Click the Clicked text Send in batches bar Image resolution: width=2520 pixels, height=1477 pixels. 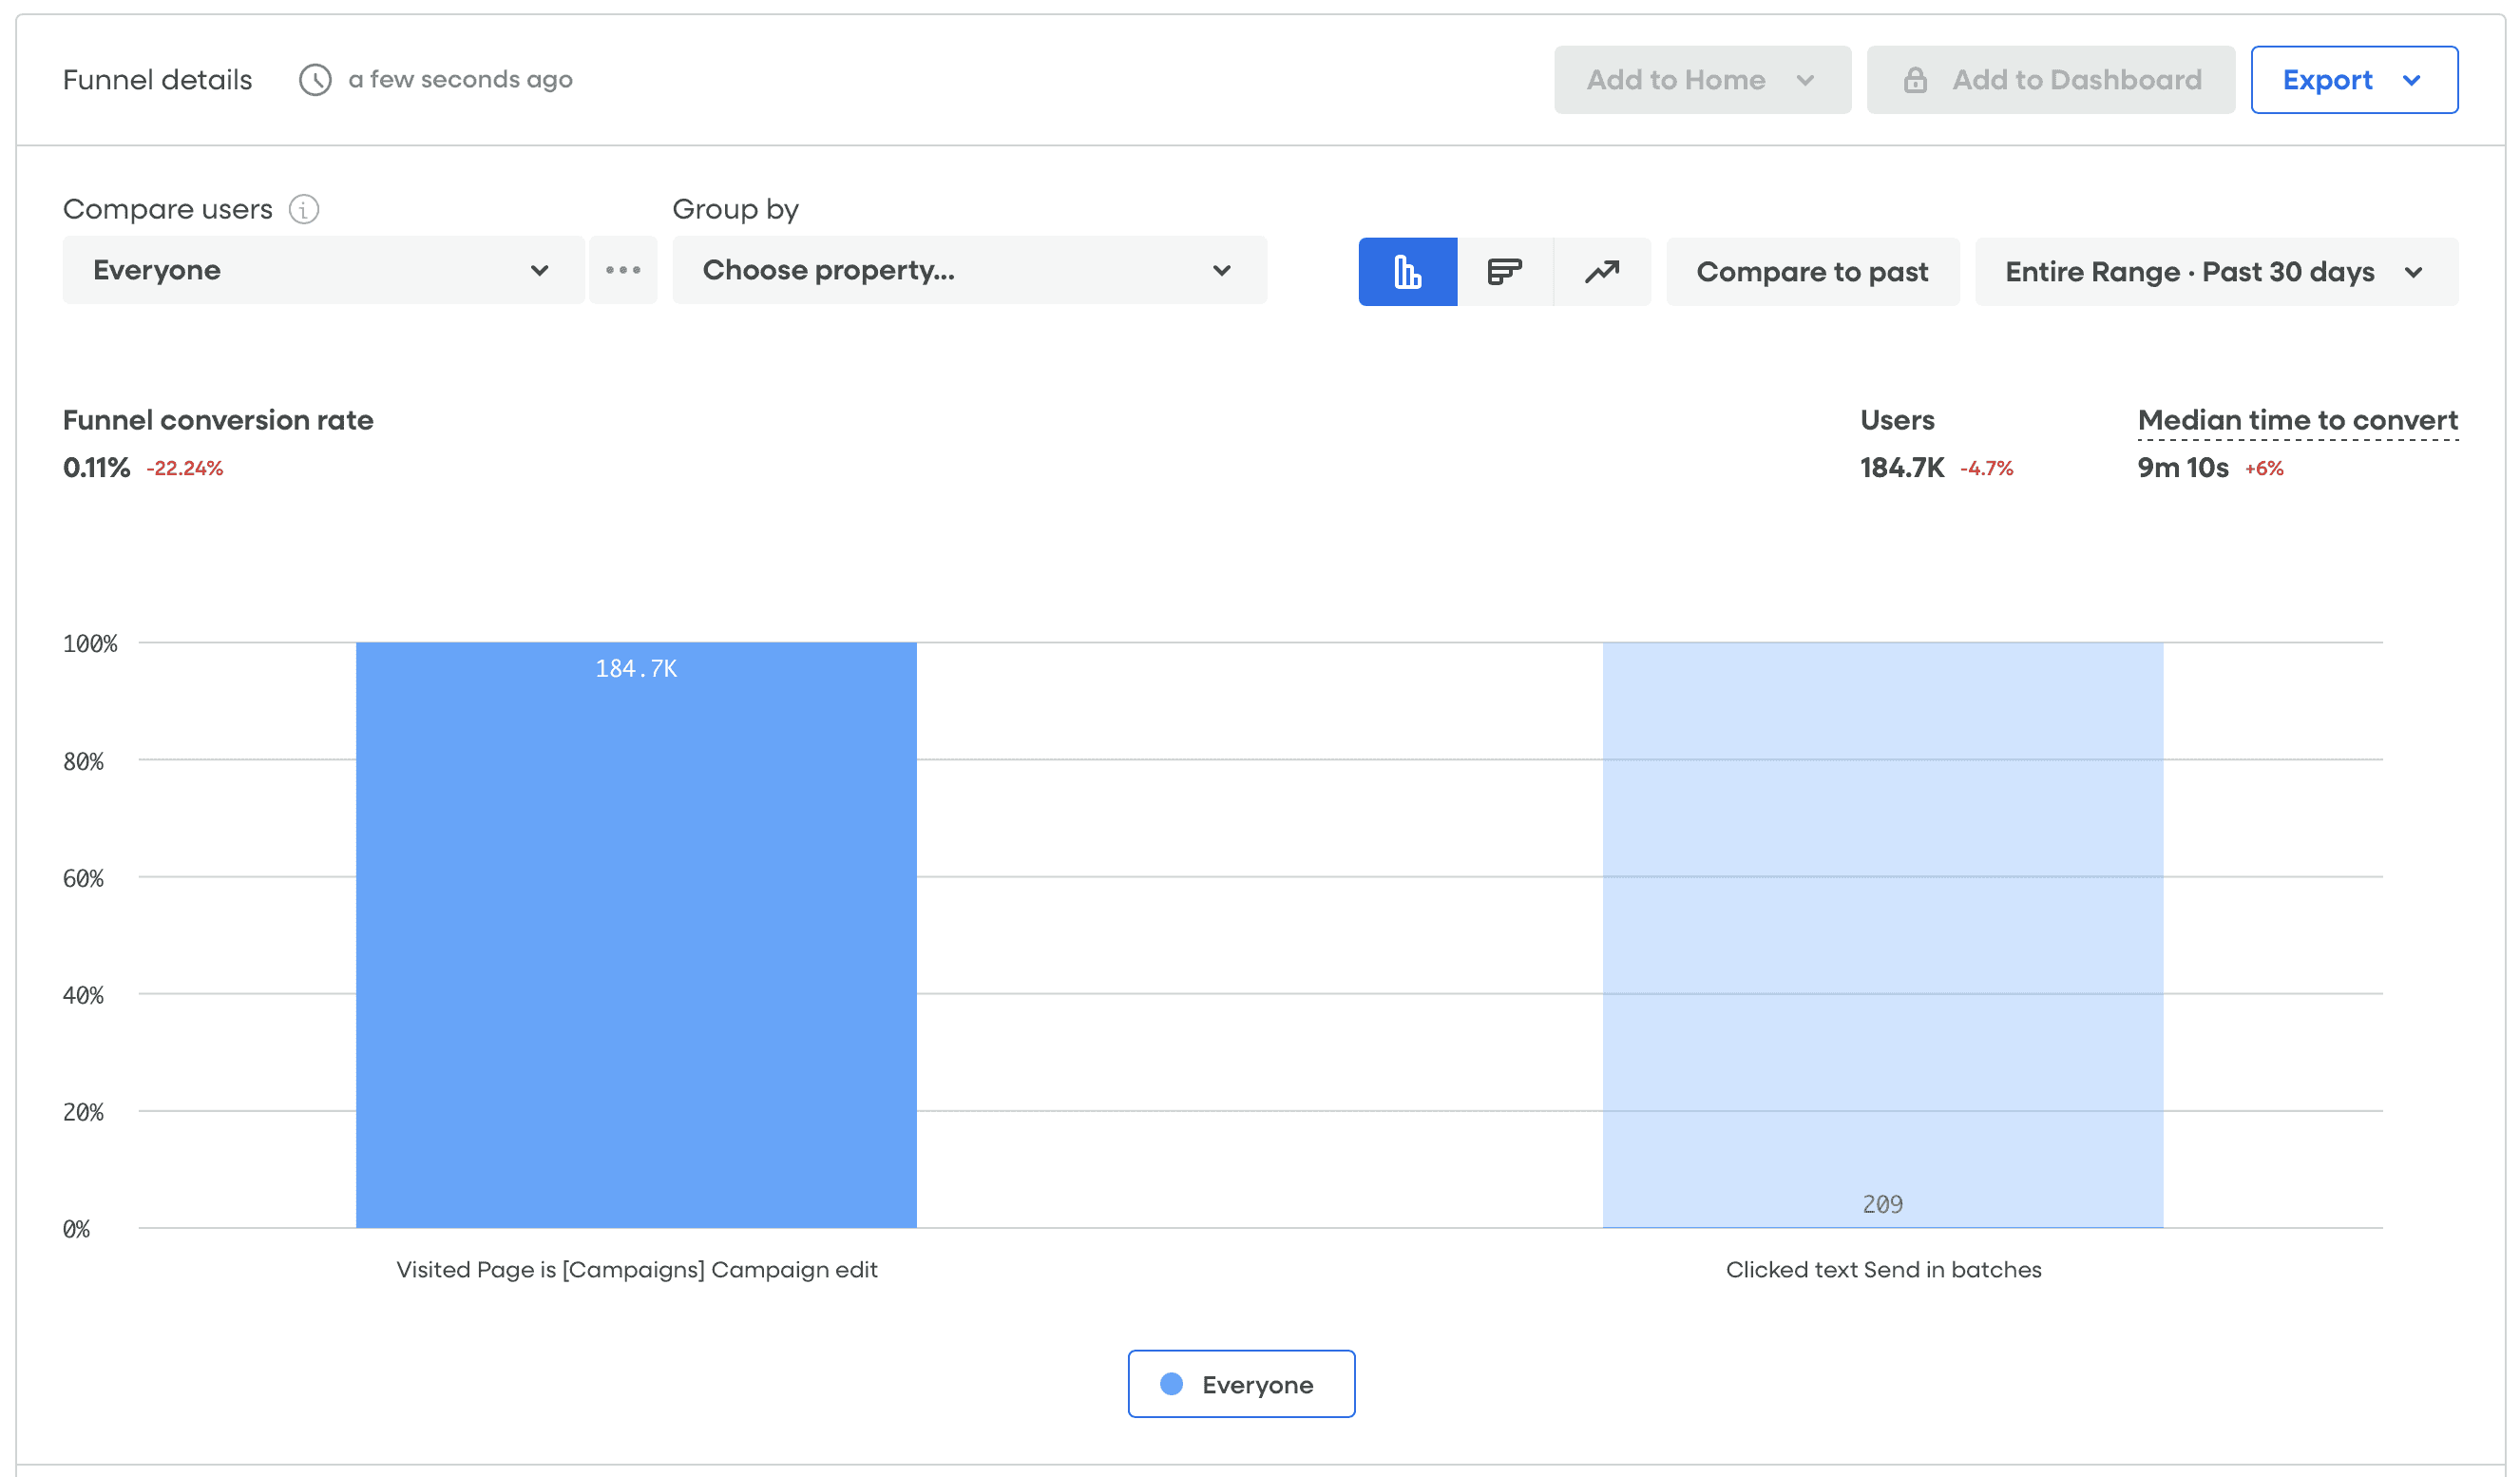(1882, 934)
